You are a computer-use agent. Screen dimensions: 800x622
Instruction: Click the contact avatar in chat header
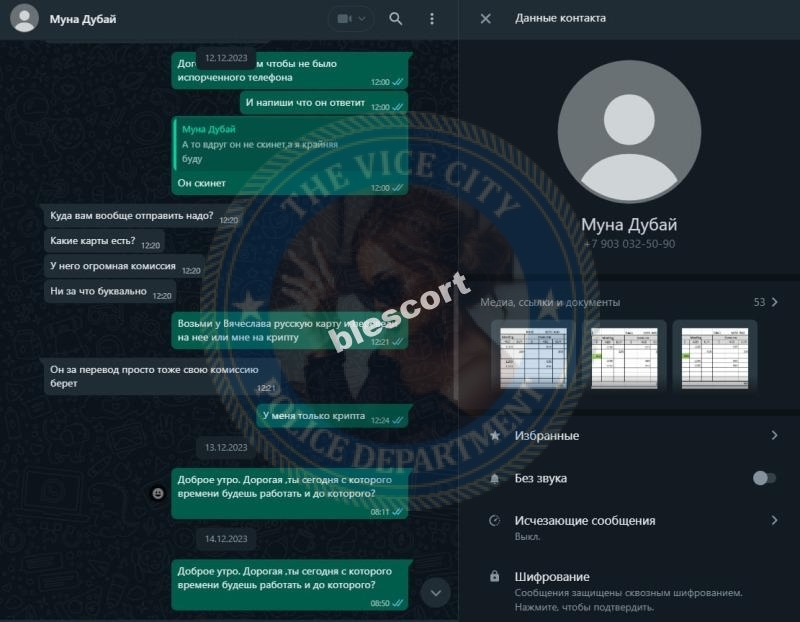tap(24, 18)
